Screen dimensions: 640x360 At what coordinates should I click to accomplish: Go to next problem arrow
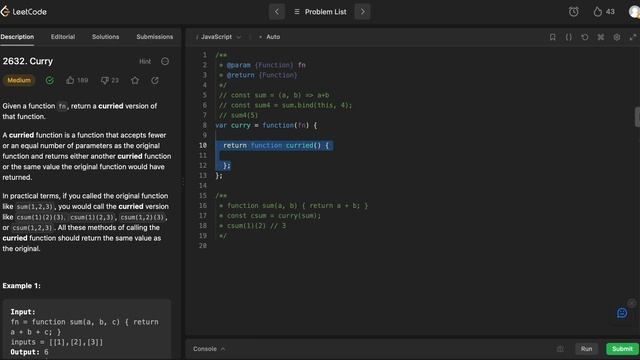click(x=362, y=12)
